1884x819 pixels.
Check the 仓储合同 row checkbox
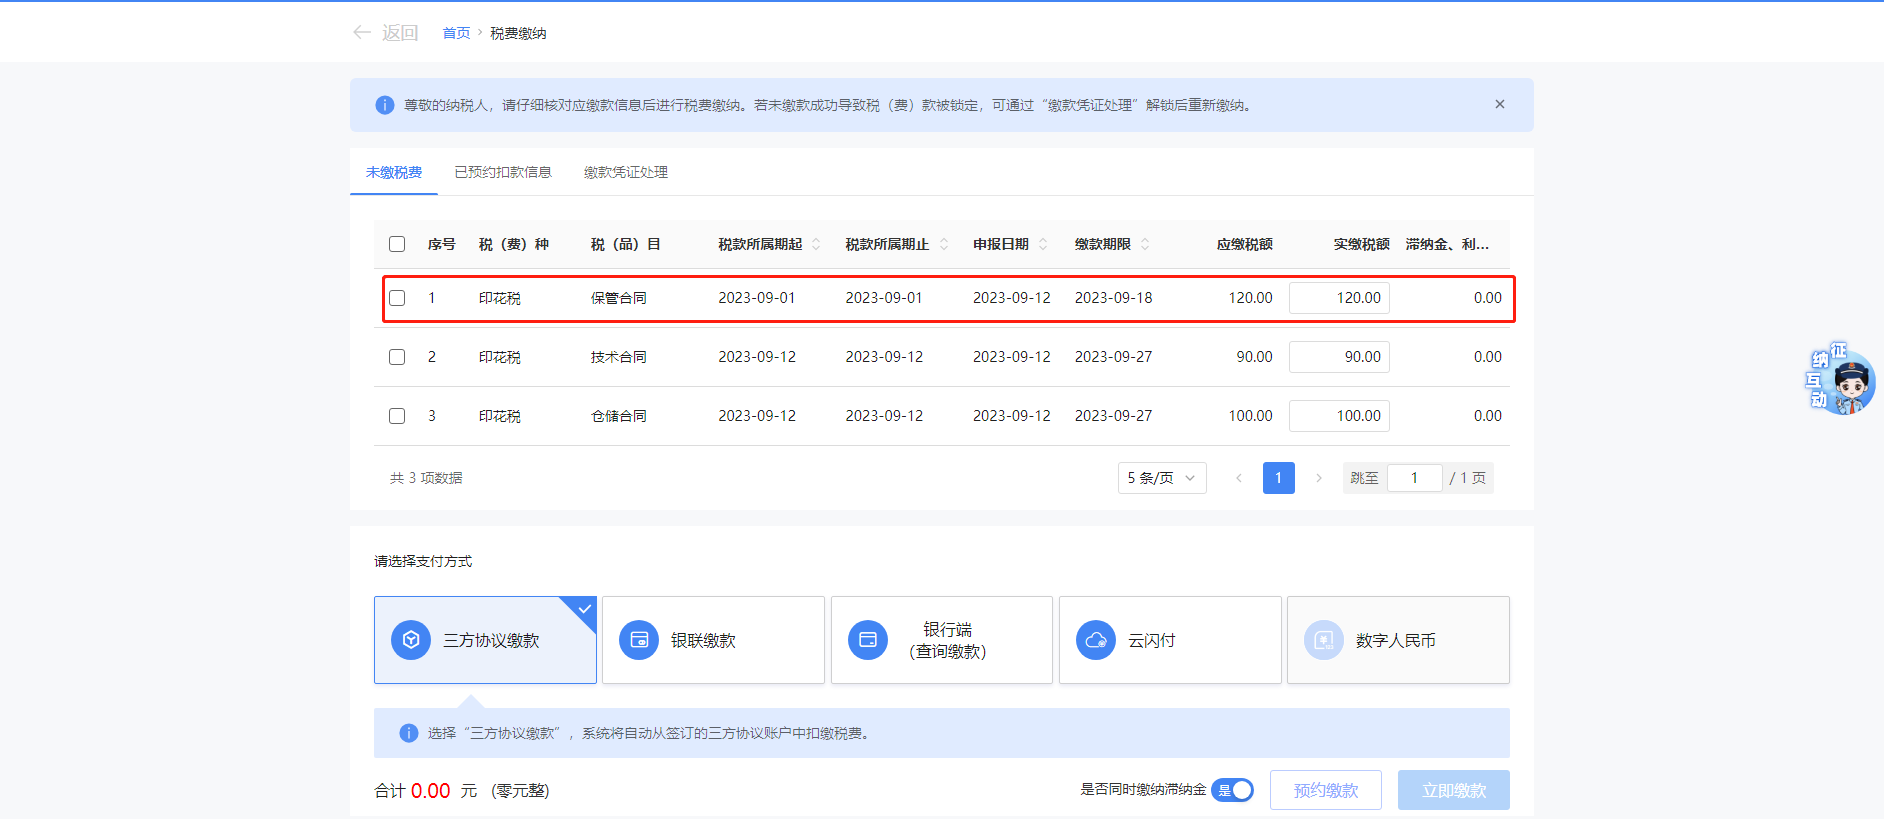(397, 416)
